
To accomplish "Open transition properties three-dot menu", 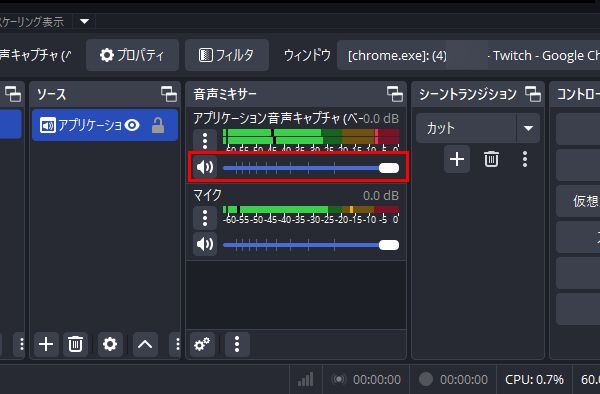I will 525,159.
